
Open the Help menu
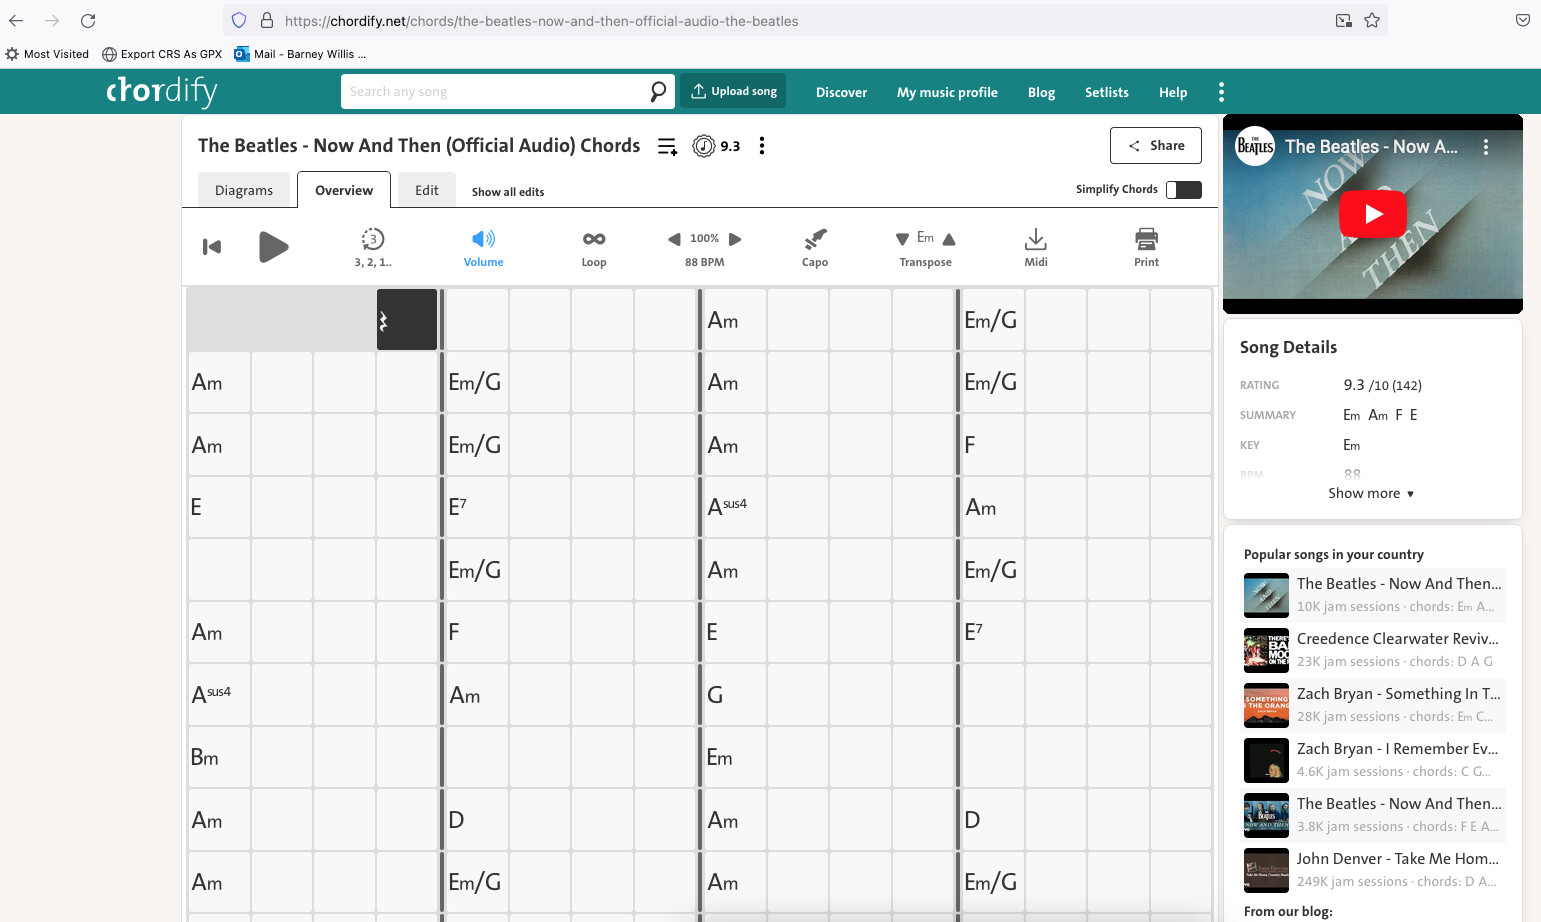pos(1173,92)
